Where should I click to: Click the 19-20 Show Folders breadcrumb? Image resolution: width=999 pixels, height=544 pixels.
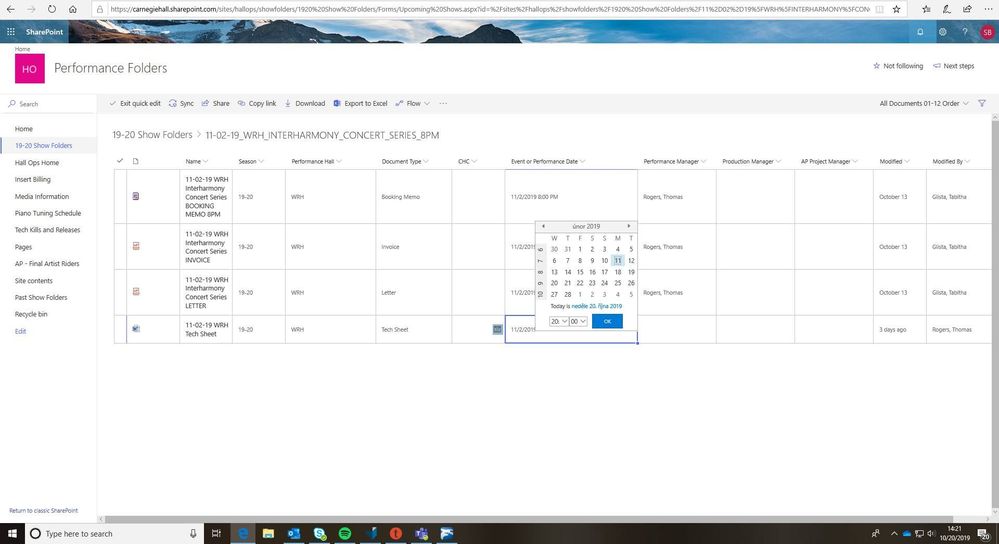coord(152,135)
